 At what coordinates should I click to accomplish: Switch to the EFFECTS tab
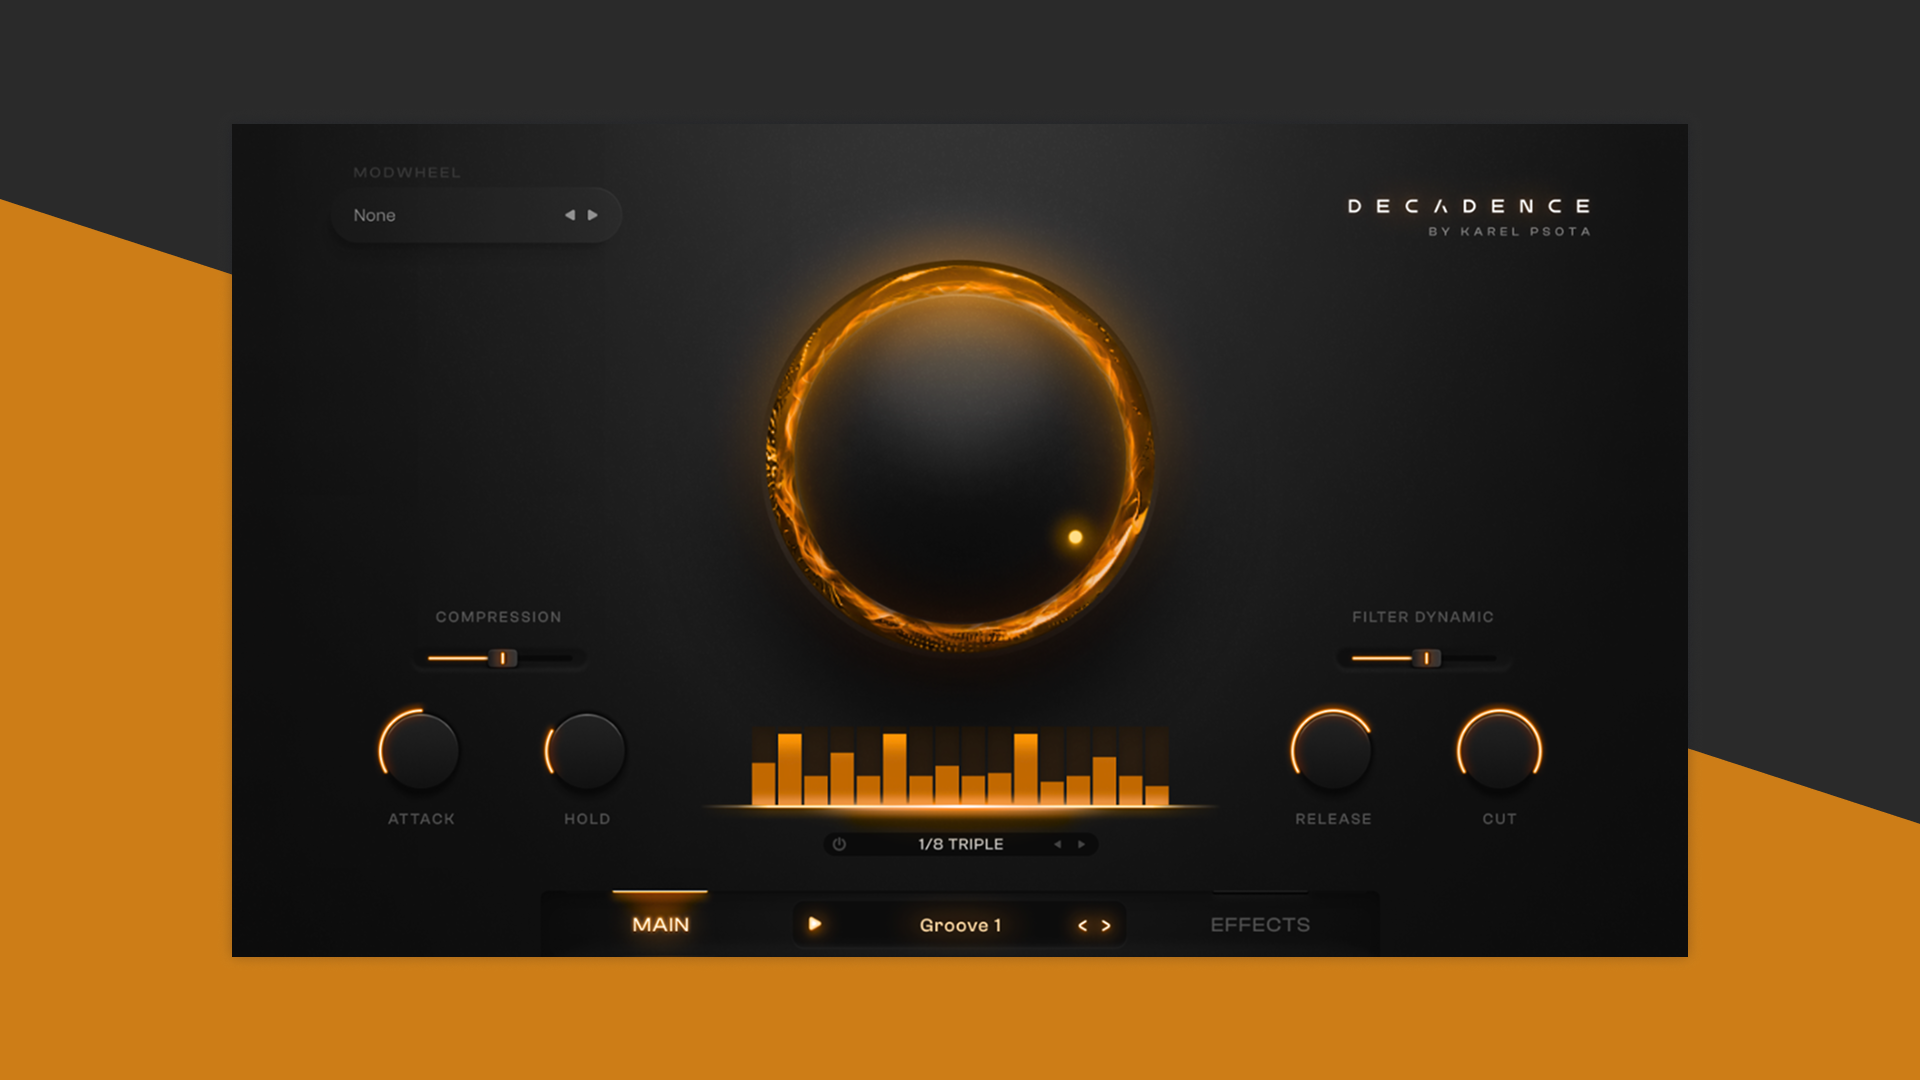point(1260,925)
